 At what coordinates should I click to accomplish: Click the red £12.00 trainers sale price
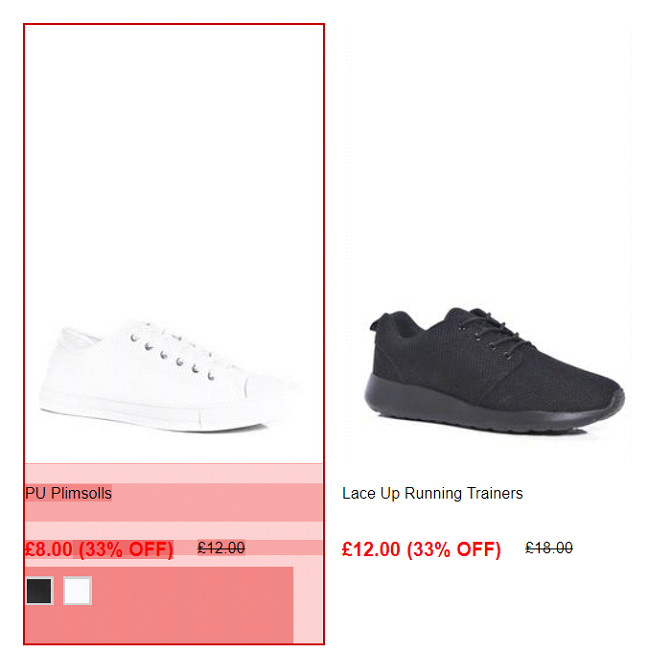(x=371, y=549)
